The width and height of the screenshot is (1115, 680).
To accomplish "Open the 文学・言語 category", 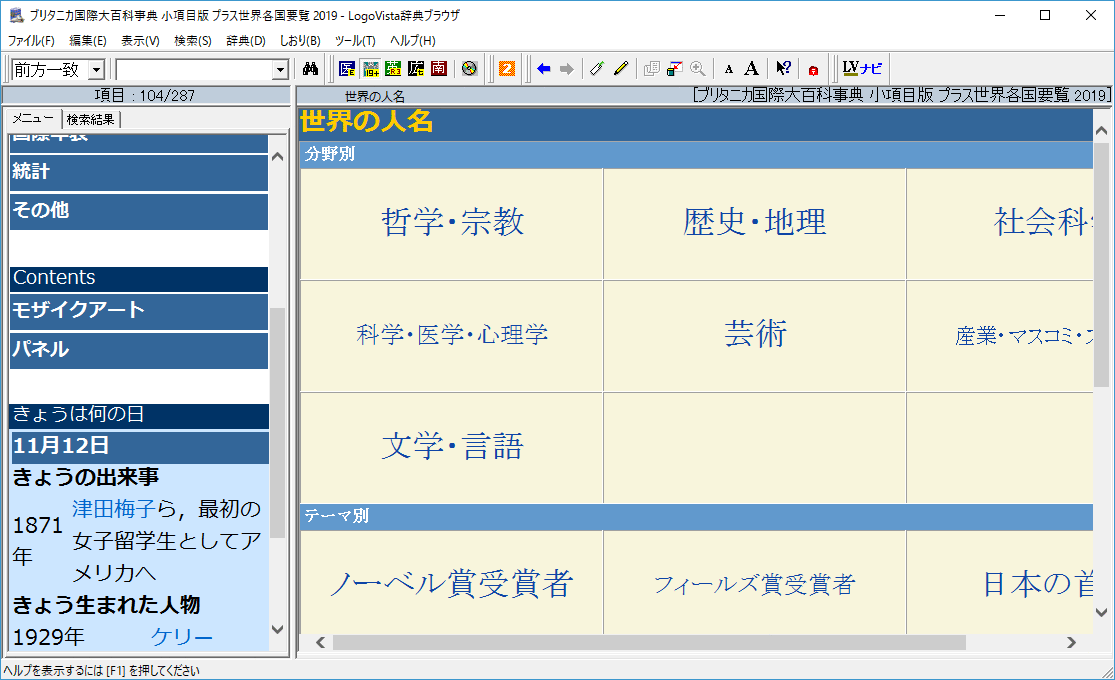I will [x=452, y=447].
